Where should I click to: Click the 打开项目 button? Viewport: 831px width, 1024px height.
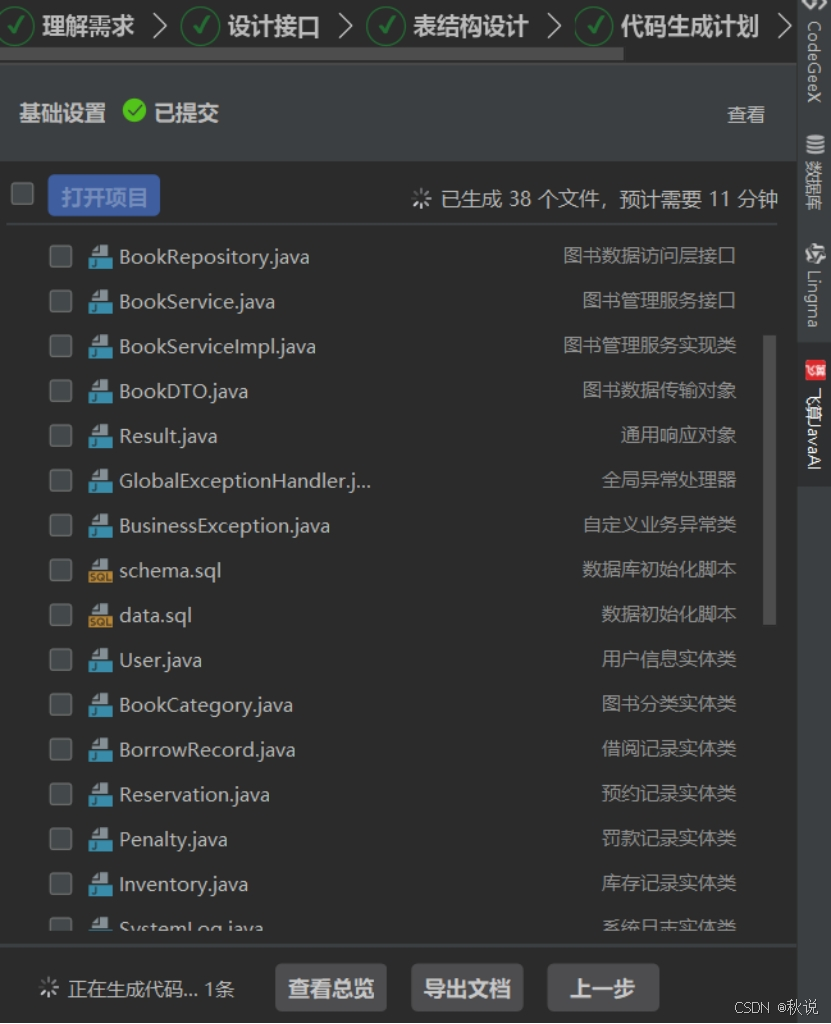[x=103, y=196]
